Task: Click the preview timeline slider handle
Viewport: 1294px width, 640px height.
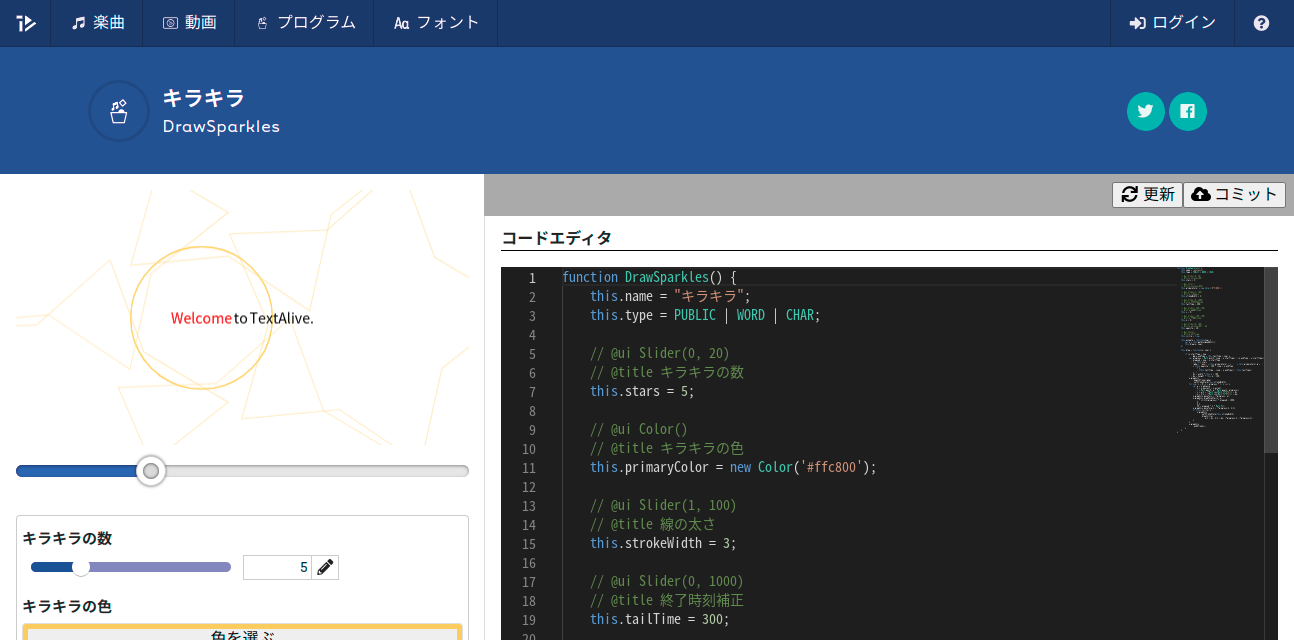Action: click(x=151, y=471)
